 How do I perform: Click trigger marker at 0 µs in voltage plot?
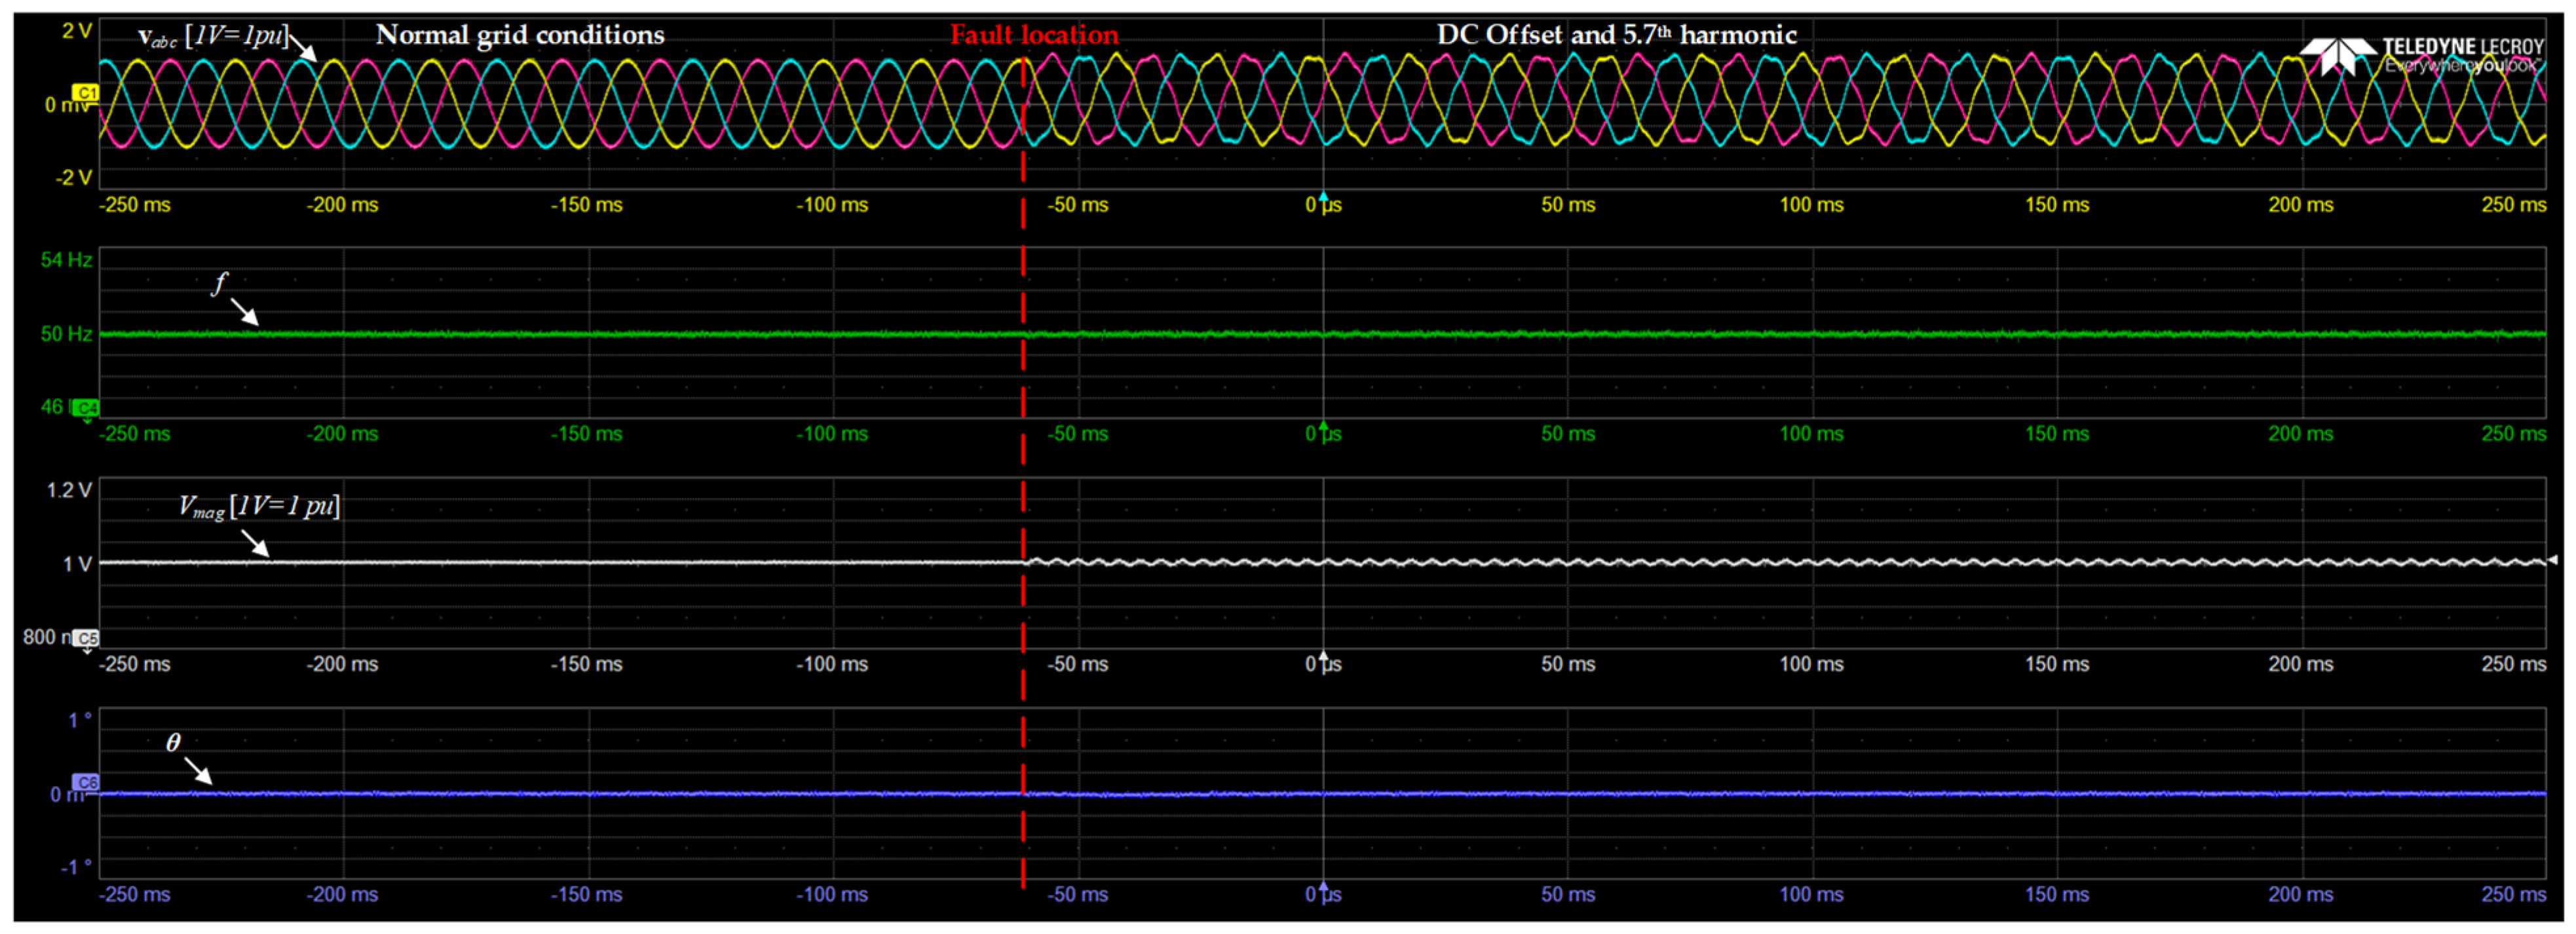[1323, 195]
